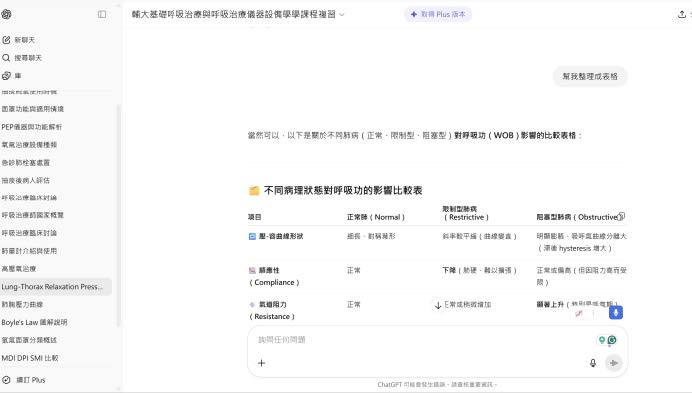
Task: Open the PEP儀器與功能解析 chat
Action: (x=32, y=127)
